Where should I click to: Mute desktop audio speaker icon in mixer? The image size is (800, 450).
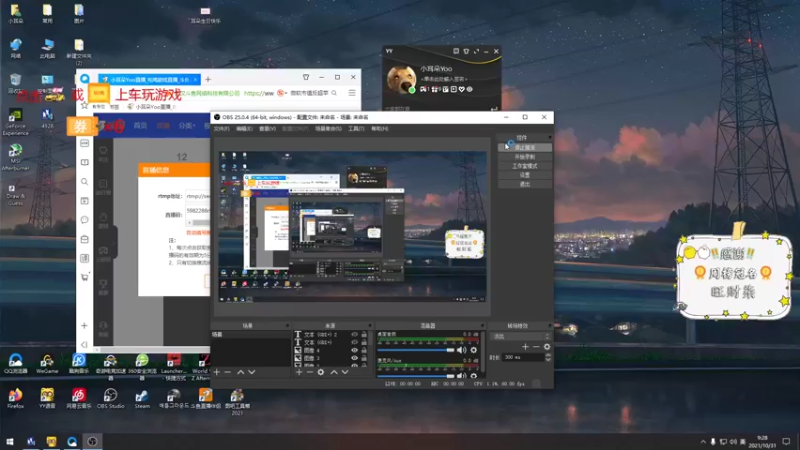coord(461,350)
